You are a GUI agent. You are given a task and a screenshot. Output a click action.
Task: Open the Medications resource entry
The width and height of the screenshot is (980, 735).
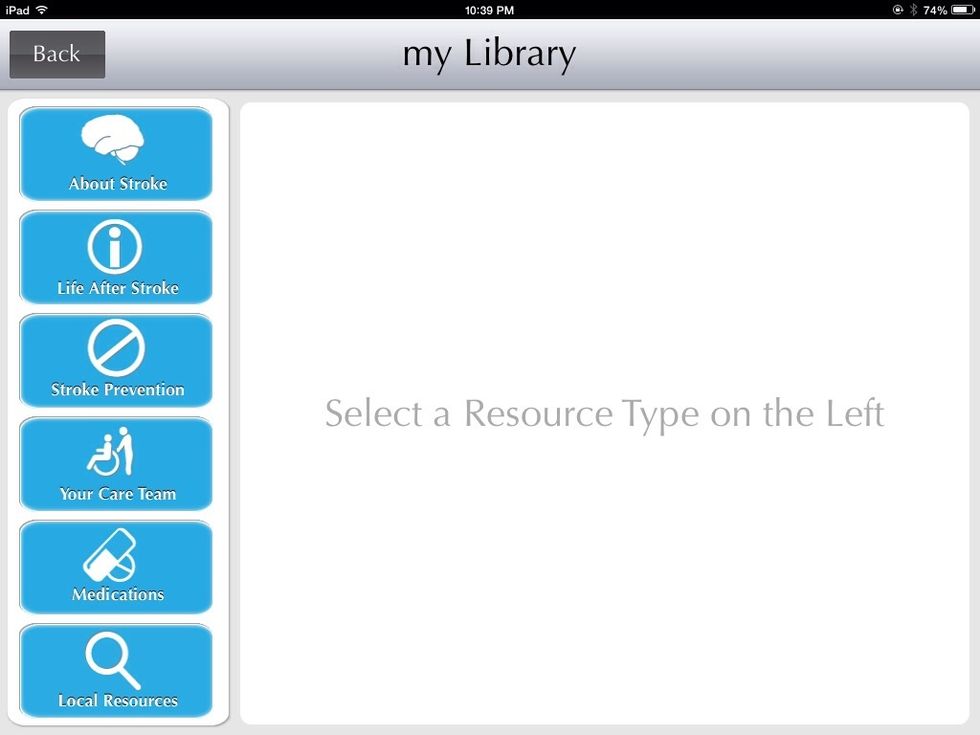(115, 568)
